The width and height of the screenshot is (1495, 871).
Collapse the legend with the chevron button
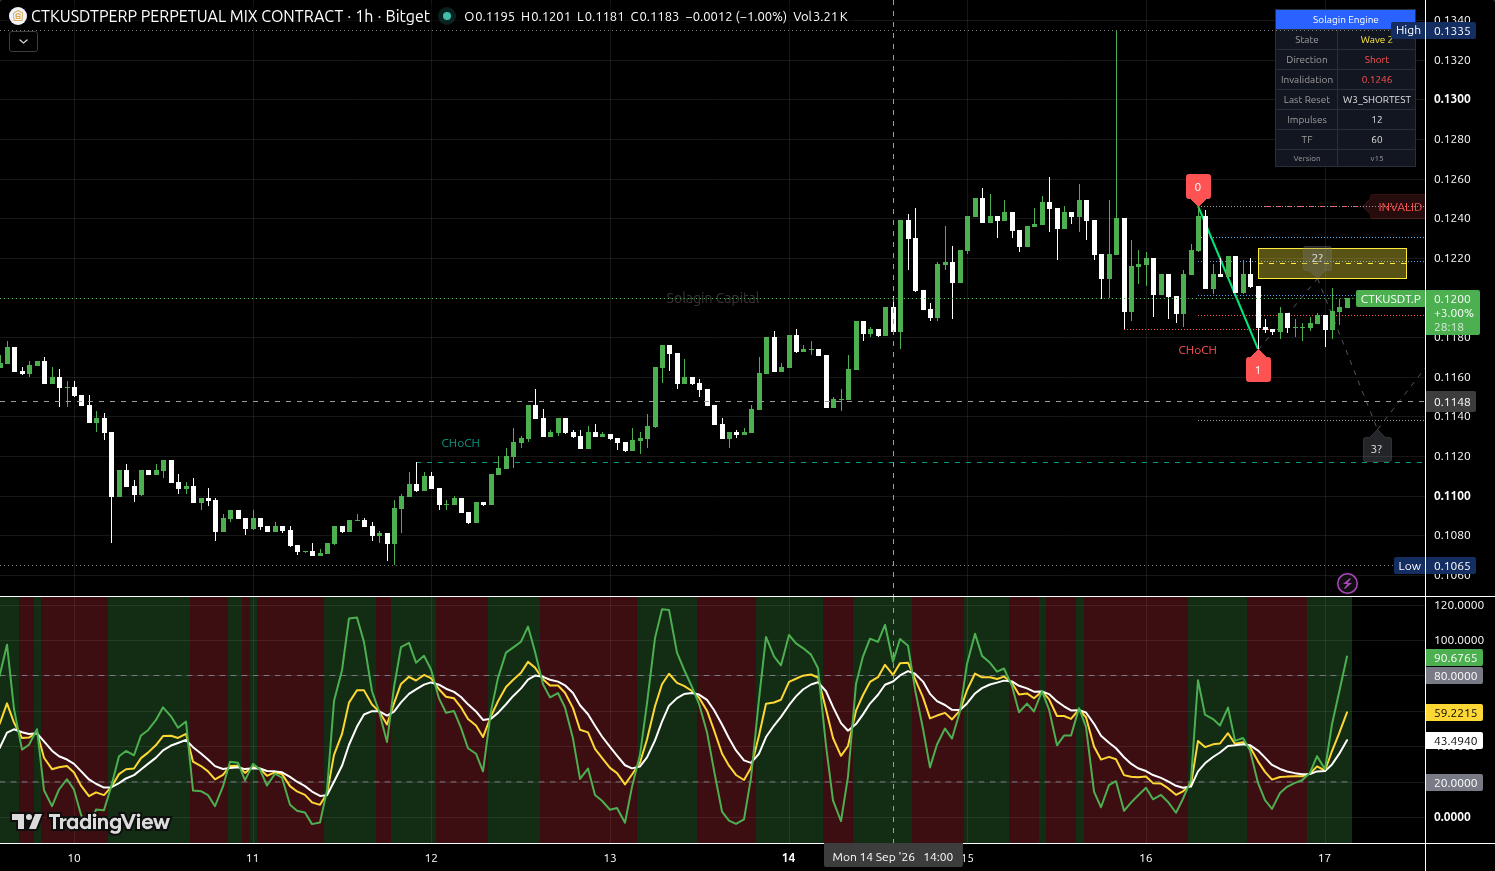23,42
